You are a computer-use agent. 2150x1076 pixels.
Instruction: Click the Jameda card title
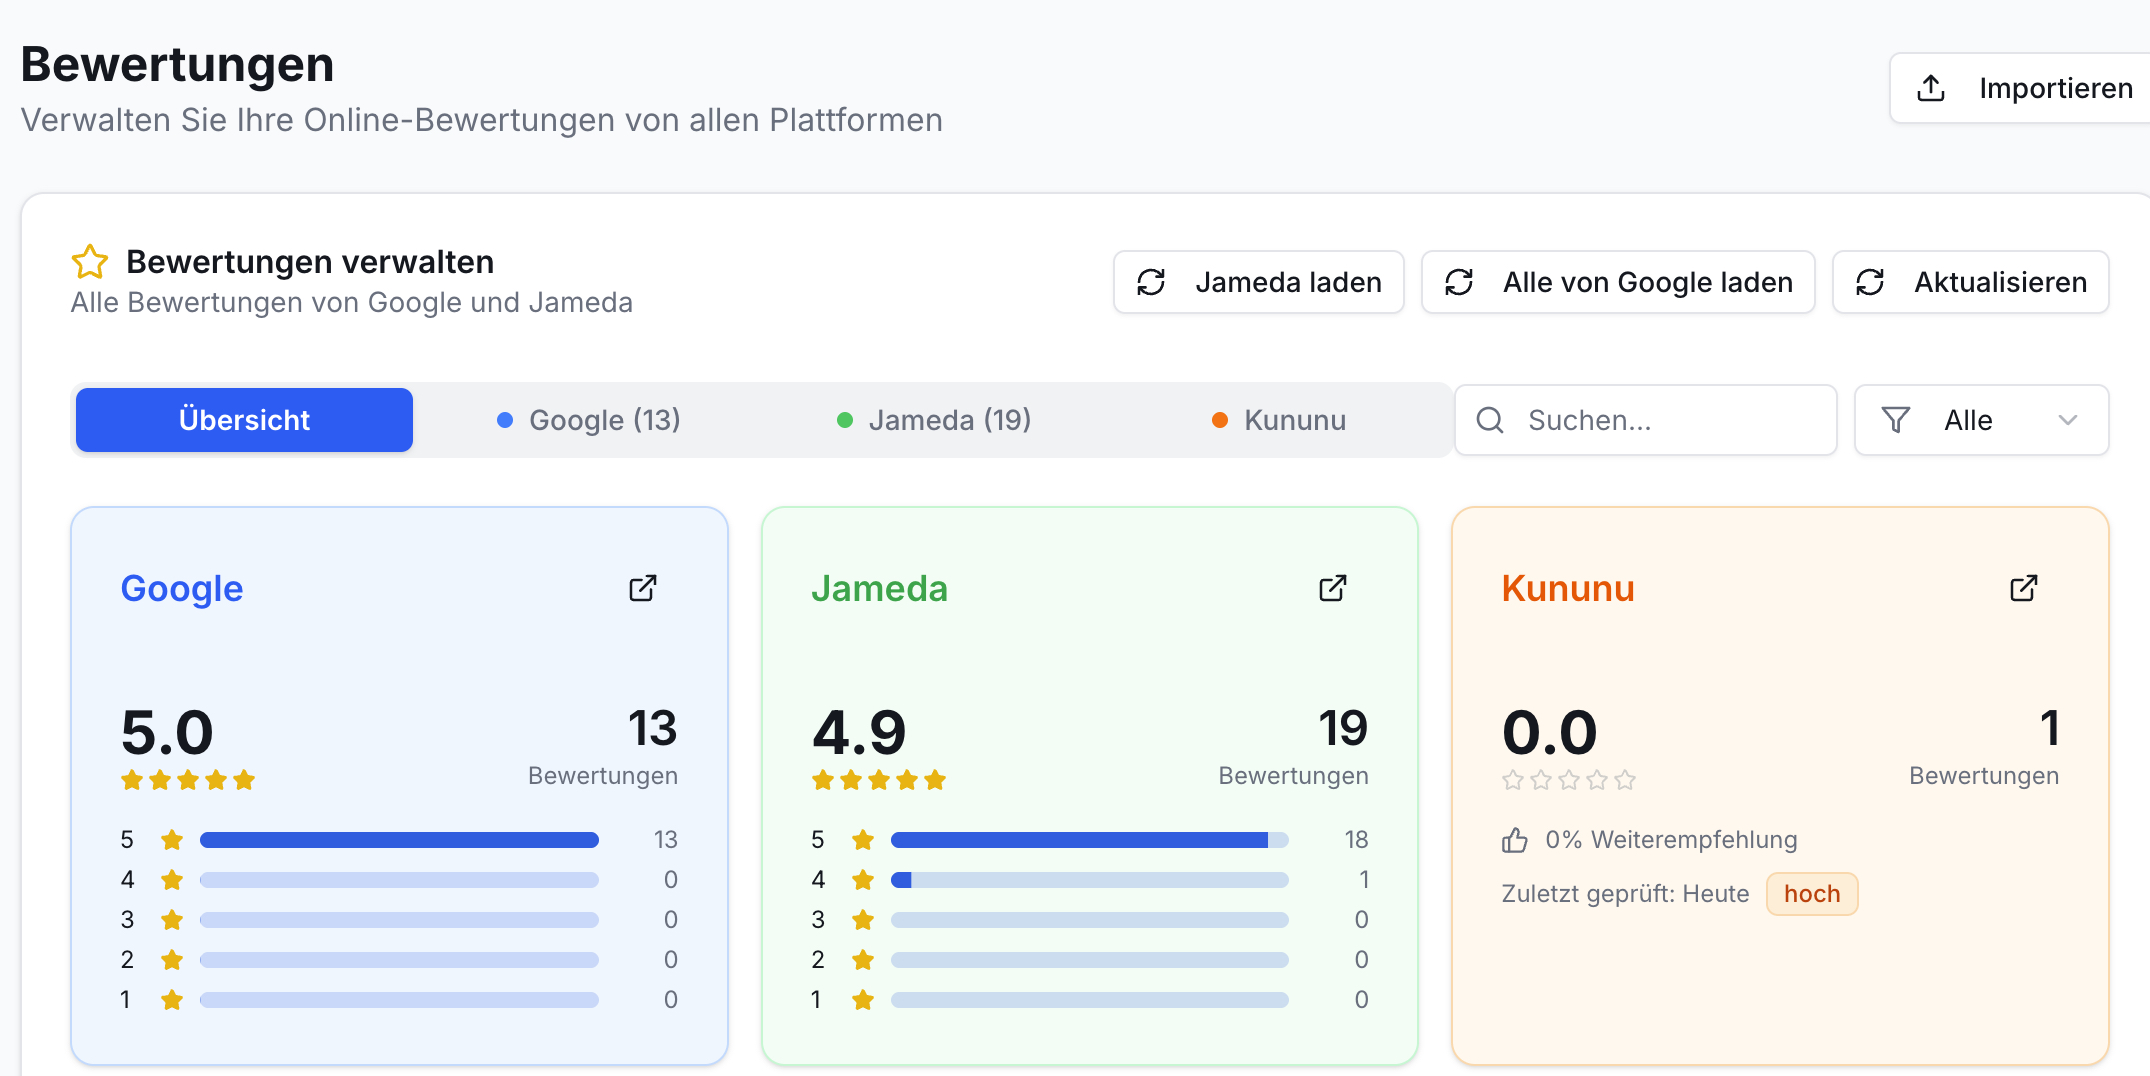pyautogui.click(x=880, y=589)
